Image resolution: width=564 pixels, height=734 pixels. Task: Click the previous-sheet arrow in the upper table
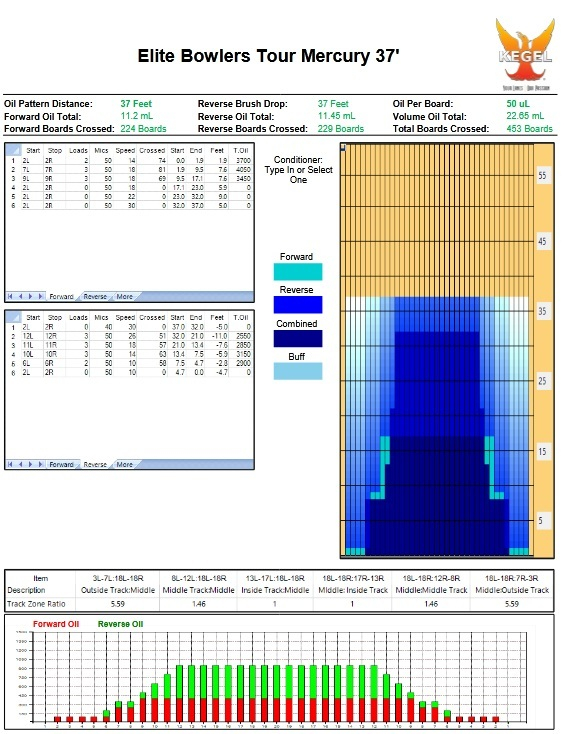tap(20, 296)
